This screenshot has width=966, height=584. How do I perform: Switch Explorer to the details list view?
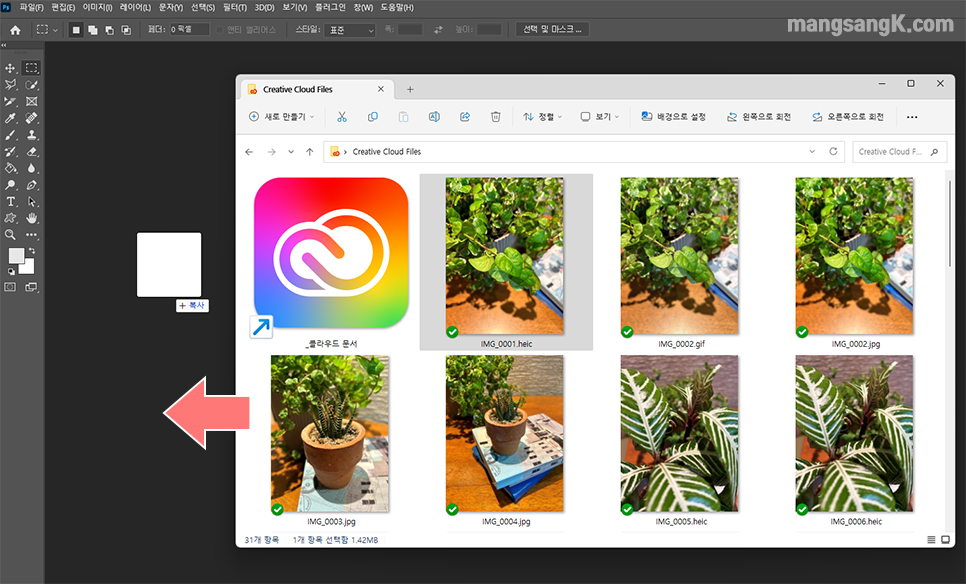(x=931, y=540)
